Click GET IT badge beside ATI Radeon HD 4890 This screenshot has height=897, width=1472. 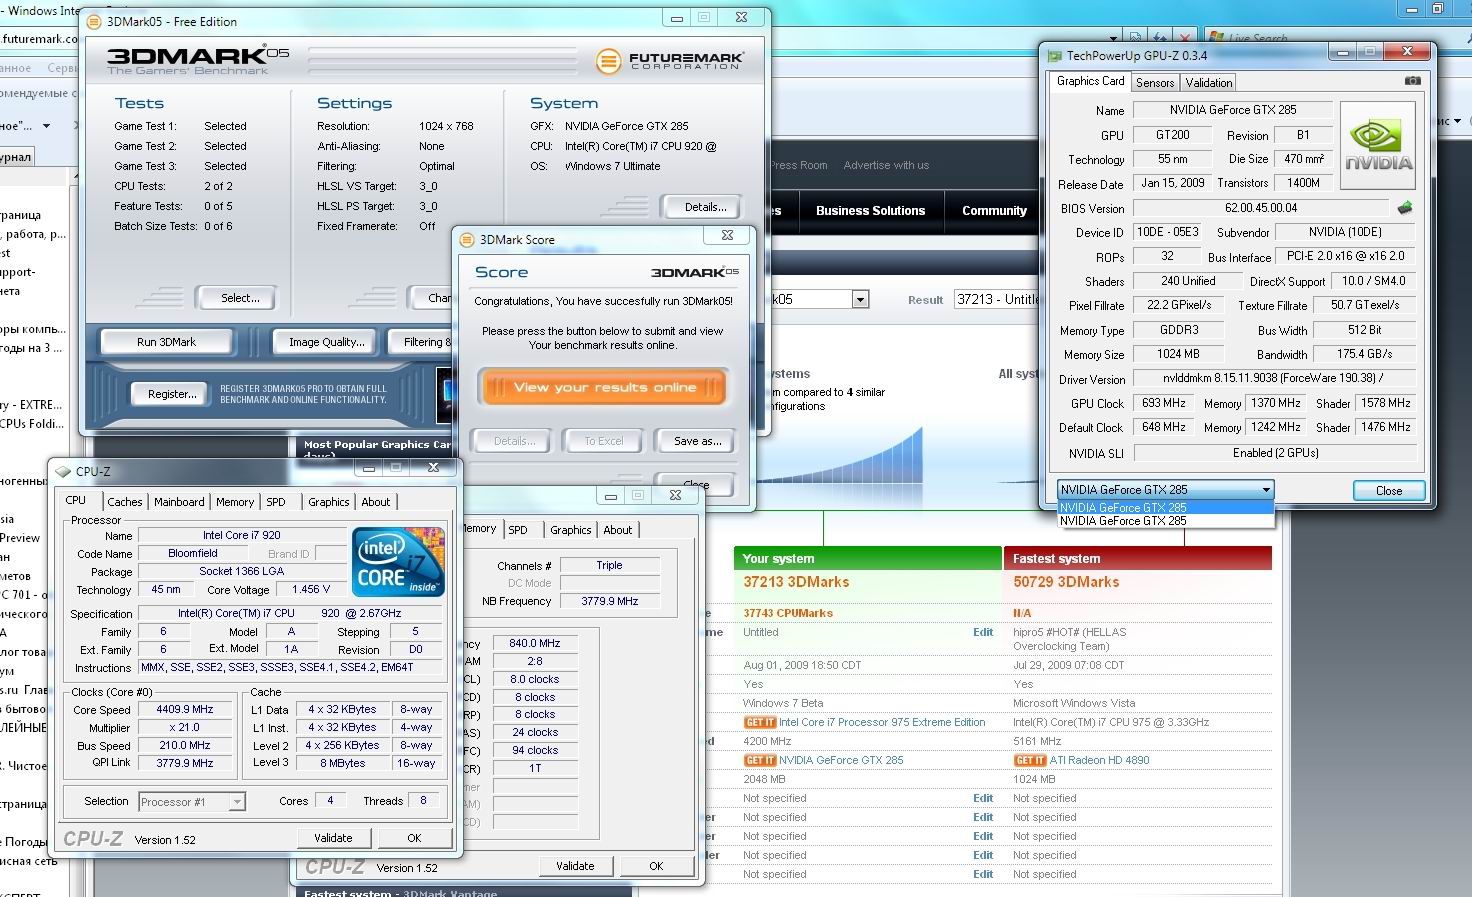click(x=1030, y=760)
